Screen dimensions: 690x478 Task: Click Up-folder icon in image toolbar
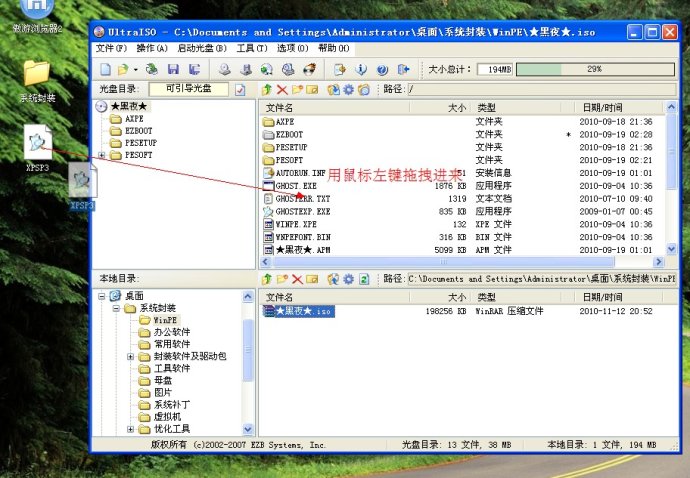click(267, 90)
